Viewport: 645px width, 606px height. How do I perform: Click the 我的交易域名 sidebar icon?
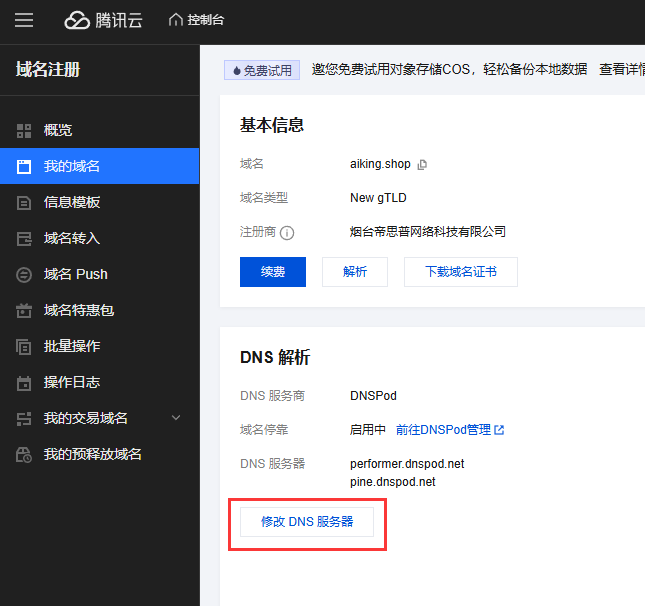click(24, 419)
